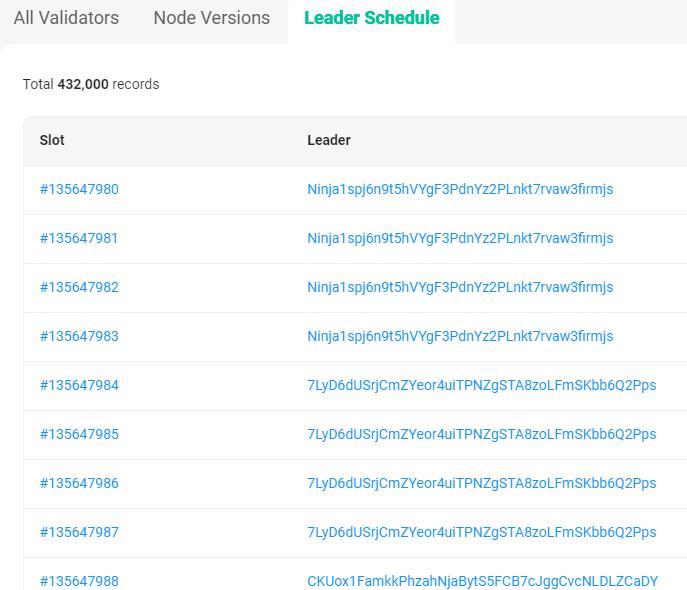Open slot #135647986 details
Image resolution: width=687 pixels, height=590 pixels.
79,483
